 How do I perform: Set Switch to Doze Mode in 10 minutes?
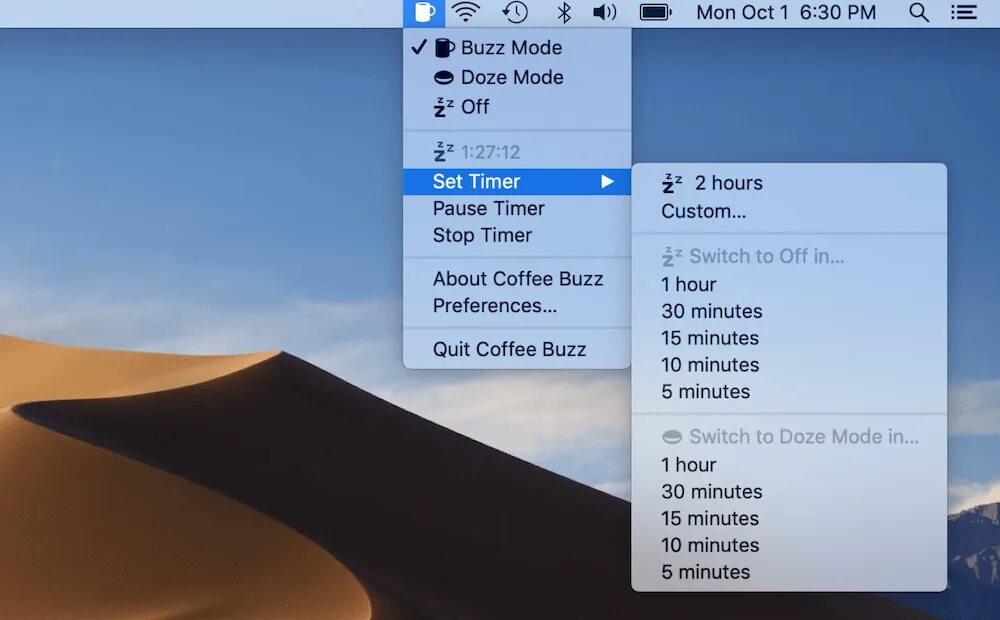click(x=789, y=545)
